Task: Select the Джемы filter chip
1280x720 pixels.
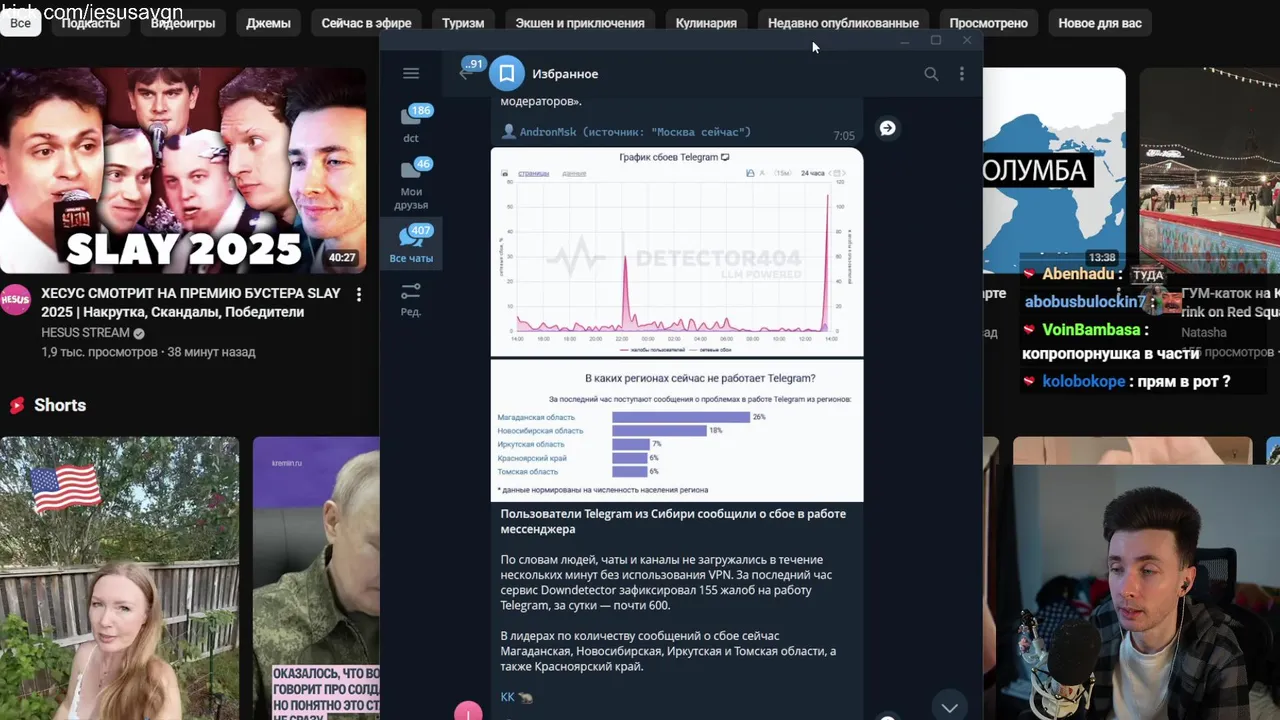Action: 268,22
